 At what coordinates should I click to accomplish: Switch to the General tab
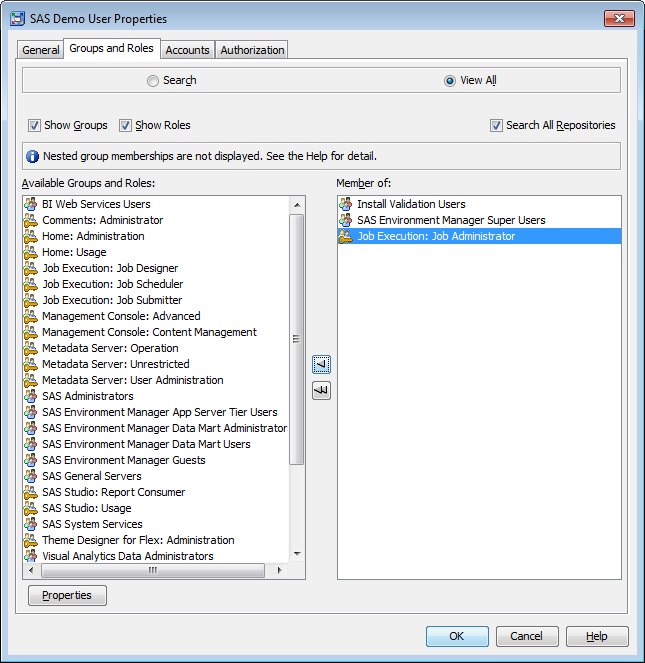pos(41,50)
